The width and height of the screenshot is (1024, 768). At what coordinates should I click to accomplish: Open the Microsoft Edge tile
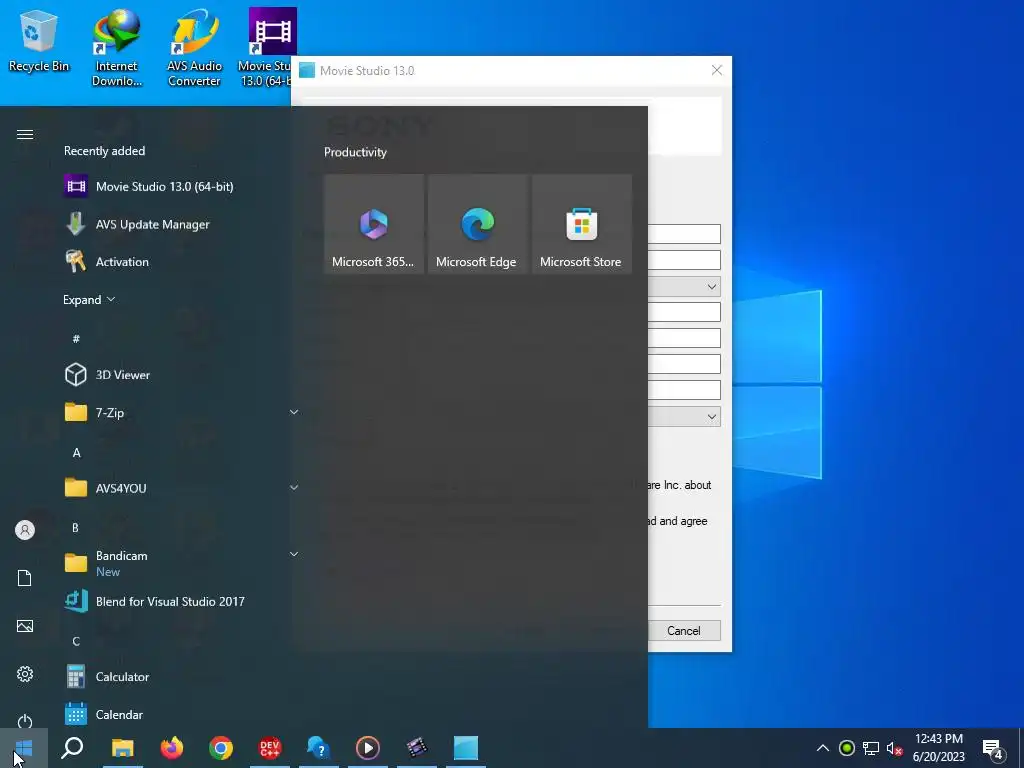(477, 224)
